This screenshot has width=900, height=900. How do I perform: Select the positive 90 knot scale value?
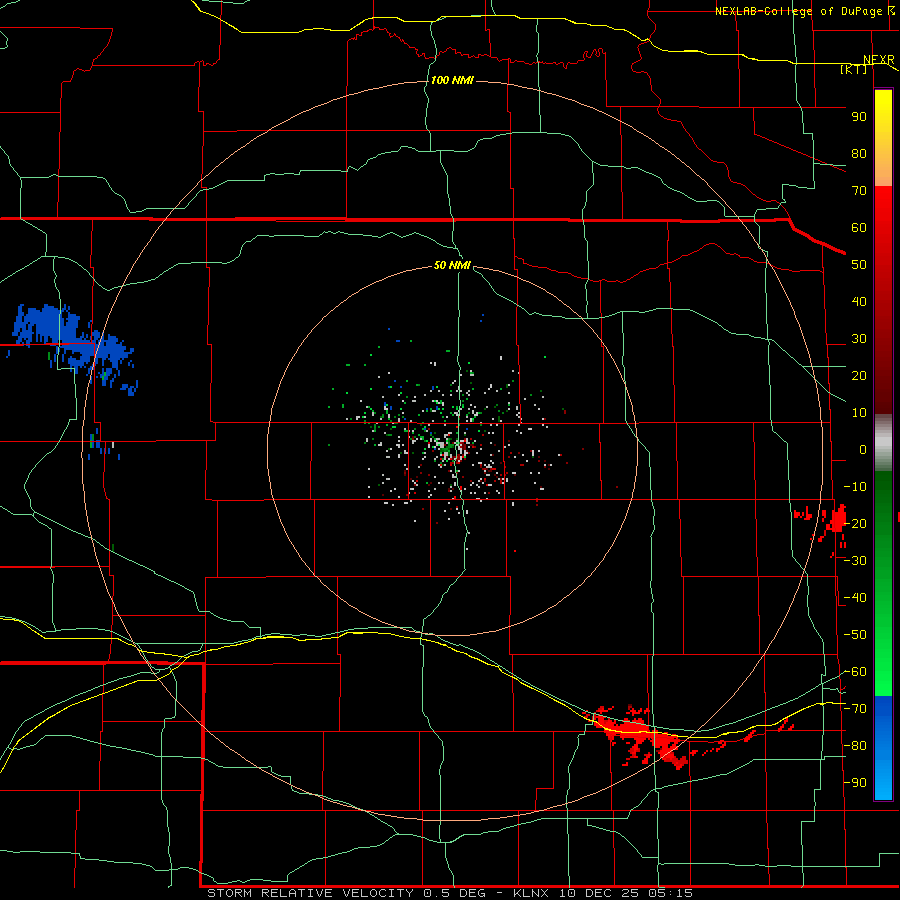tap(859, 117)
